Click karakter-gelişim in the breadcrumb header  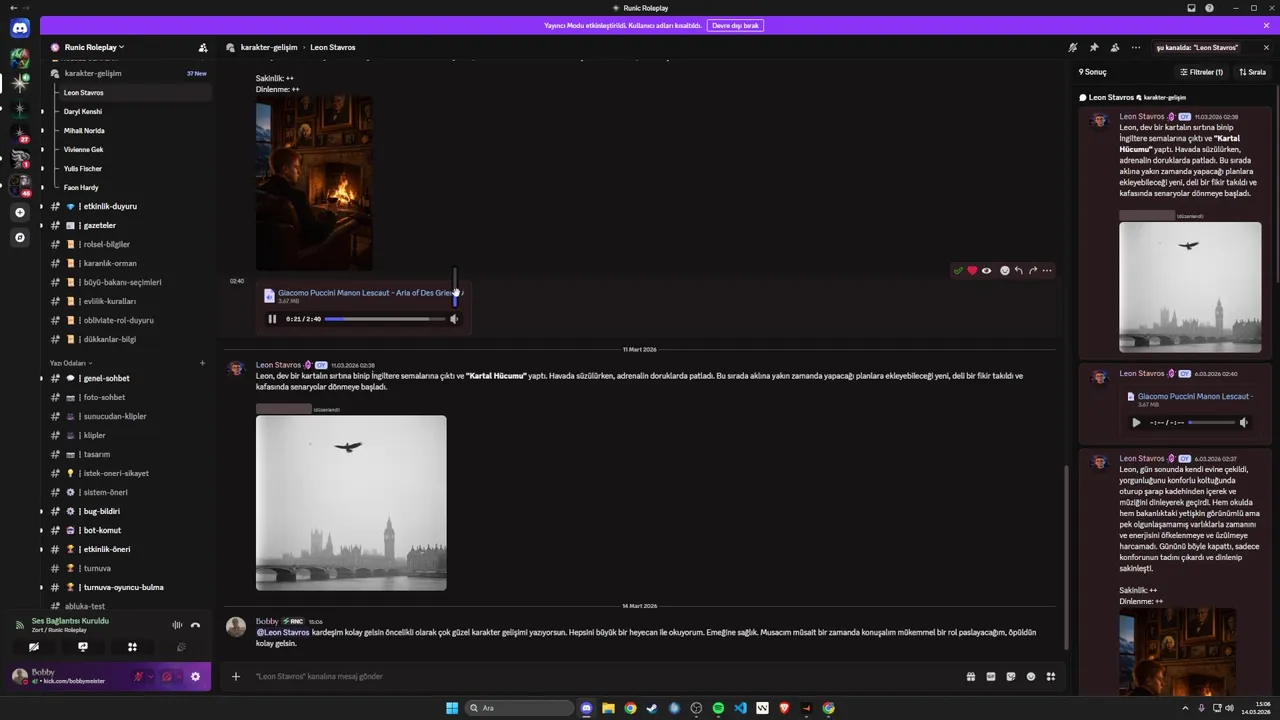click(x=269, y=47)
